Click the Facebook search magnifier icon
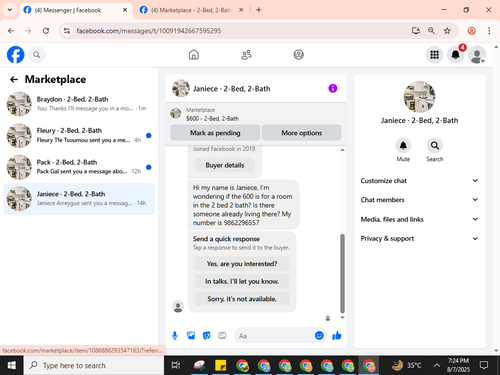The width and height of the screenshot is (500, 375). point(37,55)
